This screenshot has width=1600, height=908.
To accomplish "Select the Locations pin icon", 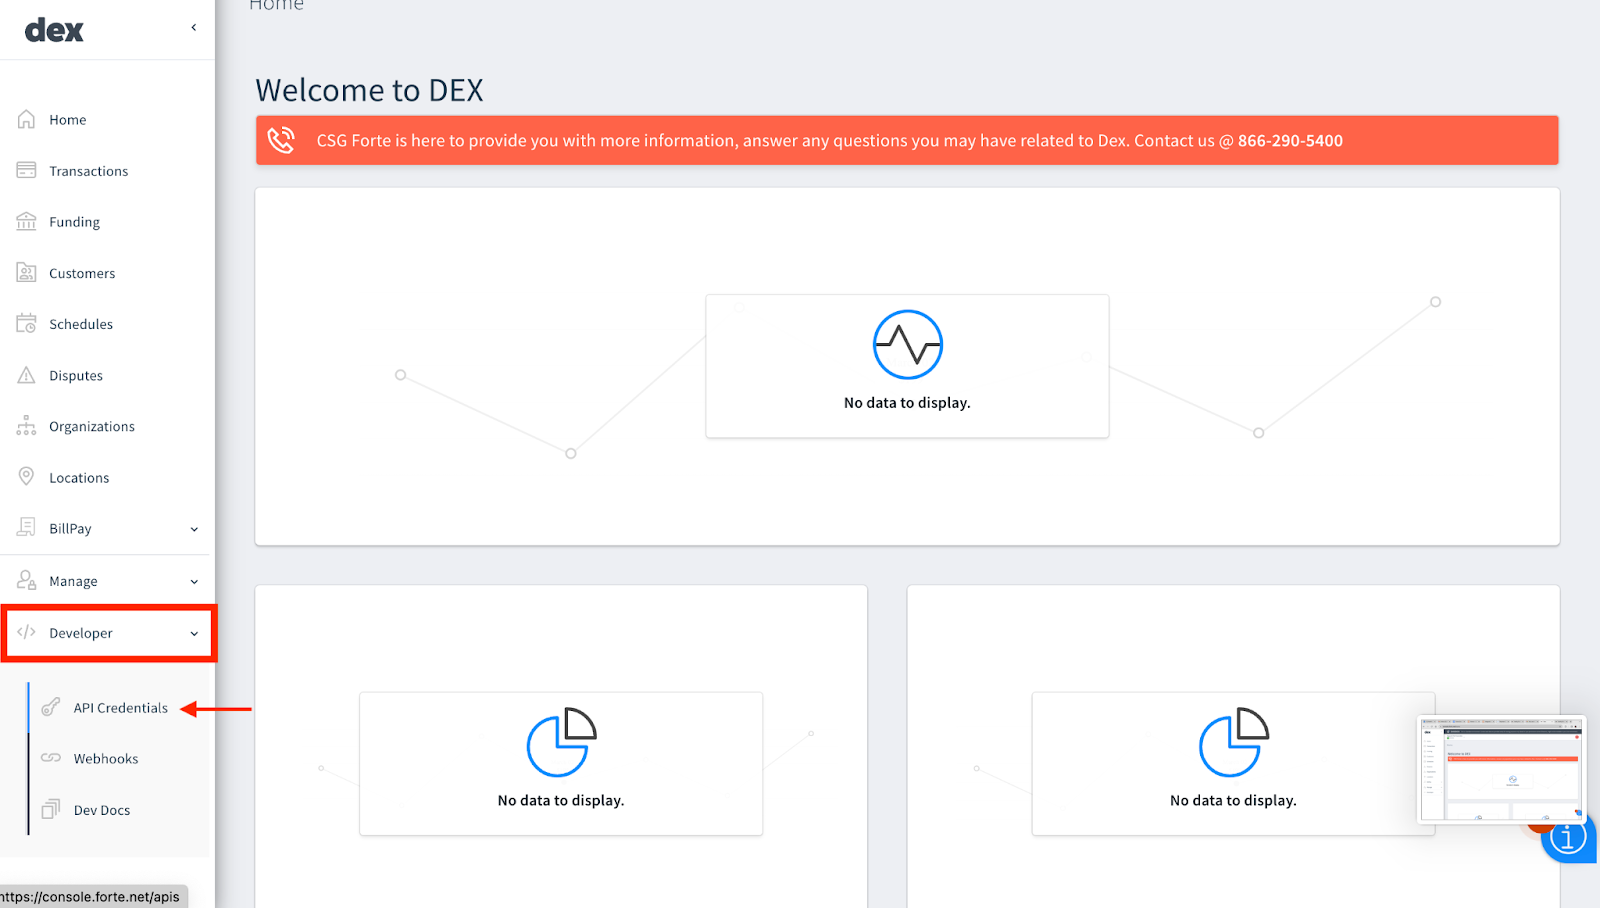I will tap(27, 477).
